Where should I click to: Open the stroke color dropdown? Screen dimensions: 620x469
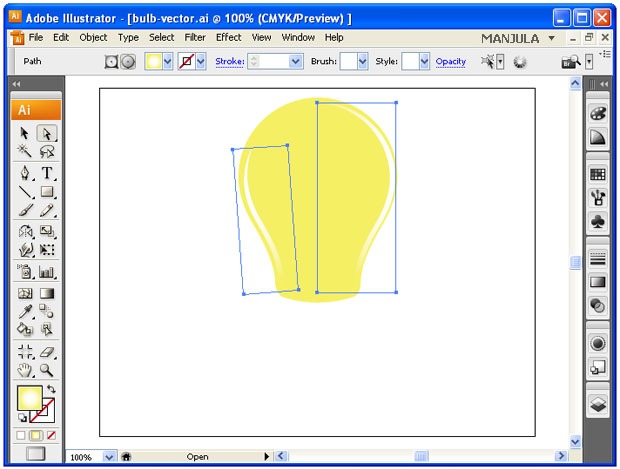(x=201, y=61)
